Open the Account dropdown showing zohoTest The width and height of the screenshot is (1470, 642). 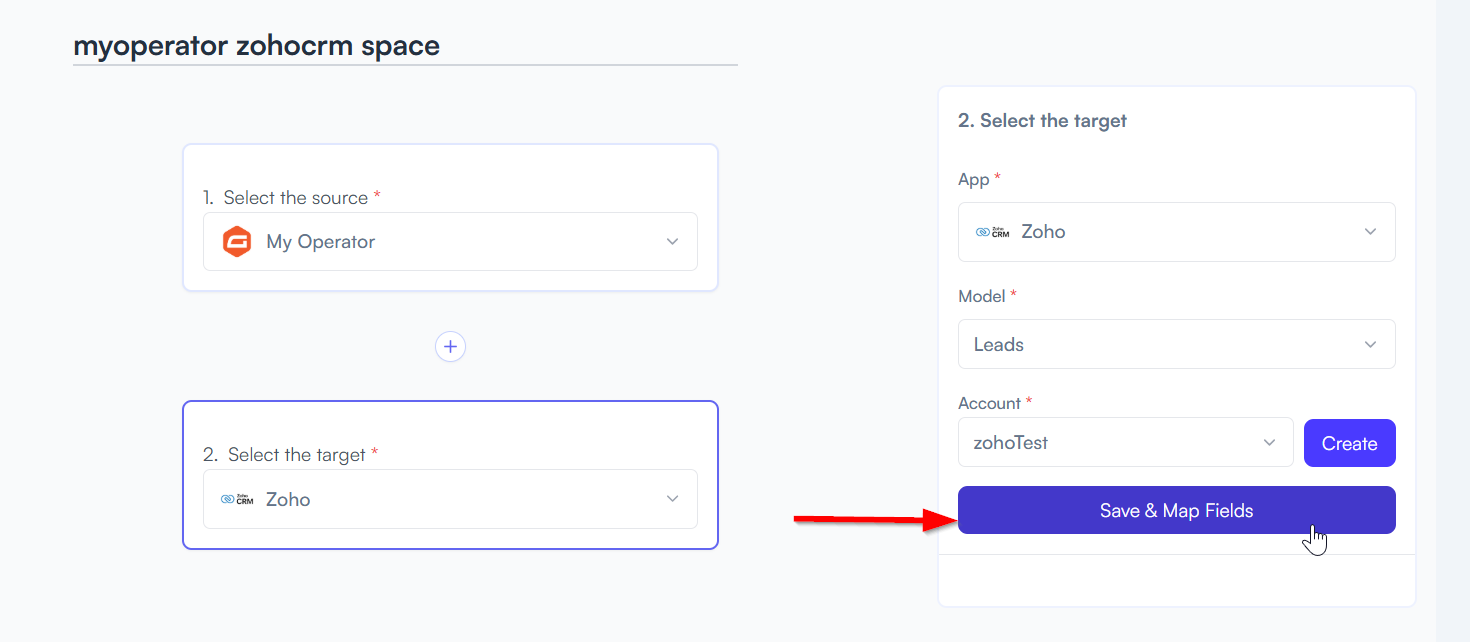(1125, 442)
